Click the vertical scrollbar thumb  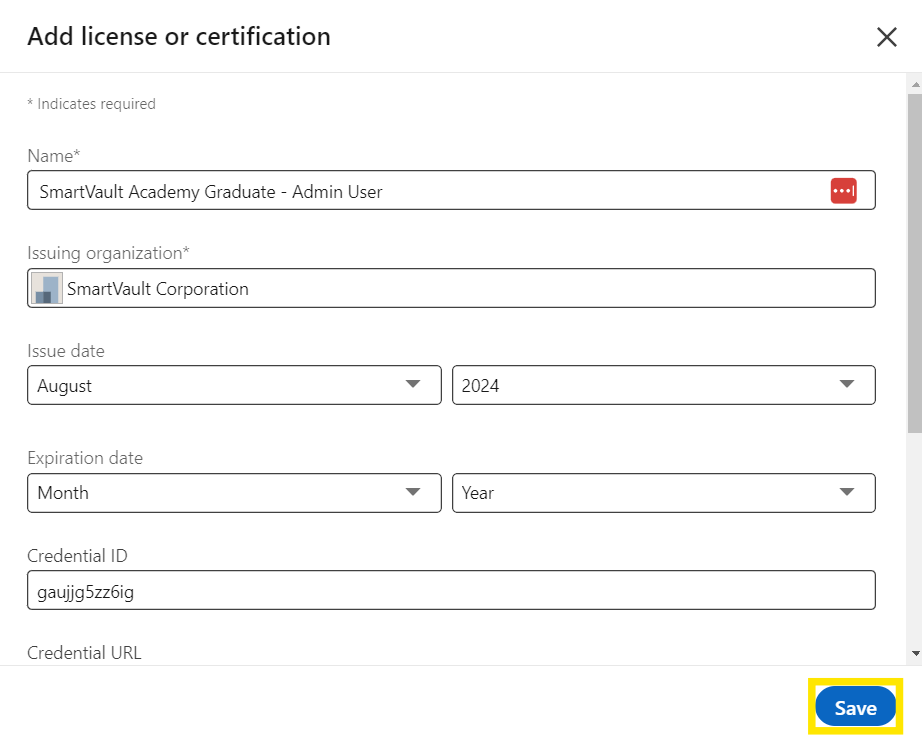coord(915,263)
